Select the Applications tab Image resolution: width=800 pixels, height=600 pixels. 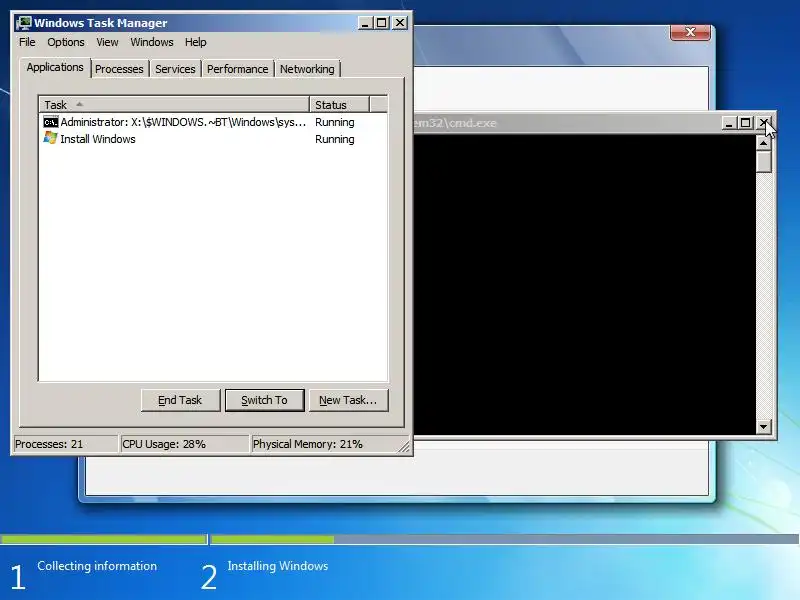pyautogui.click(x=55, y=67)
